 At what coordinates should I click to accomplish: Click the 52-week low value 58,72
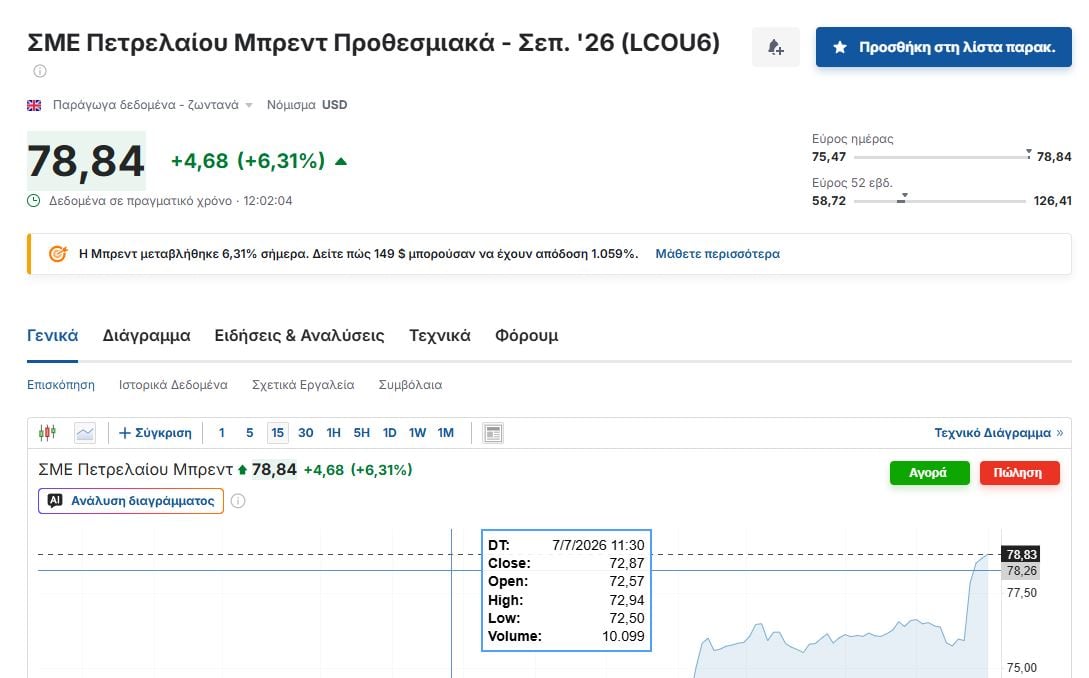coord(829,201)
